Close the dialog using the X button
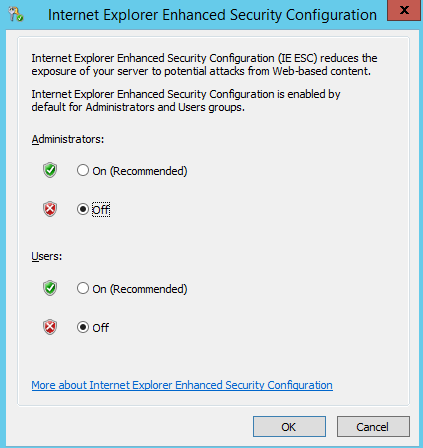This screenshot has height=448, width=423. pos(404,10)
